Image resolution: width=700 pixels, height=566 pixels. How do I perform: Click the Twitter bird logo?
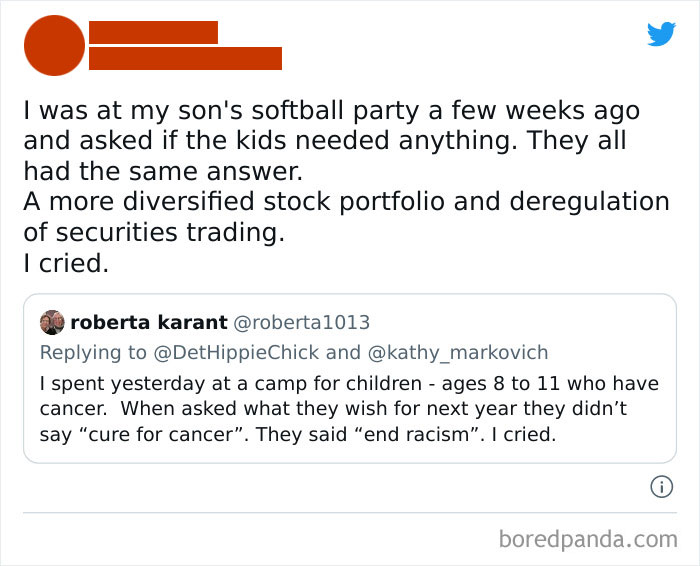pos(661,34)
